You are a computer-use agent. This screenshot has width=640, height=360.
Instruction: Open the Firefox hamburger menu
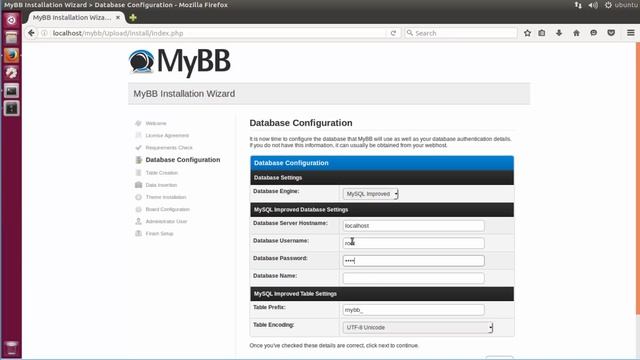point(631,33)
